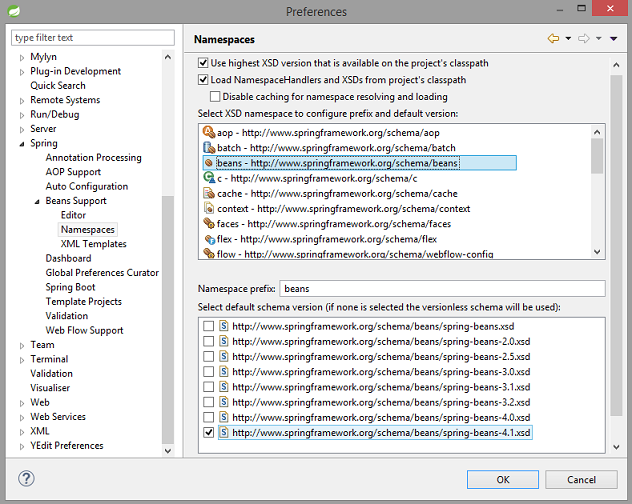This screenshot has width=632, height=504.
Task: Click the schema icon beside spring-beans.xsd
Action: coord(224,326)
